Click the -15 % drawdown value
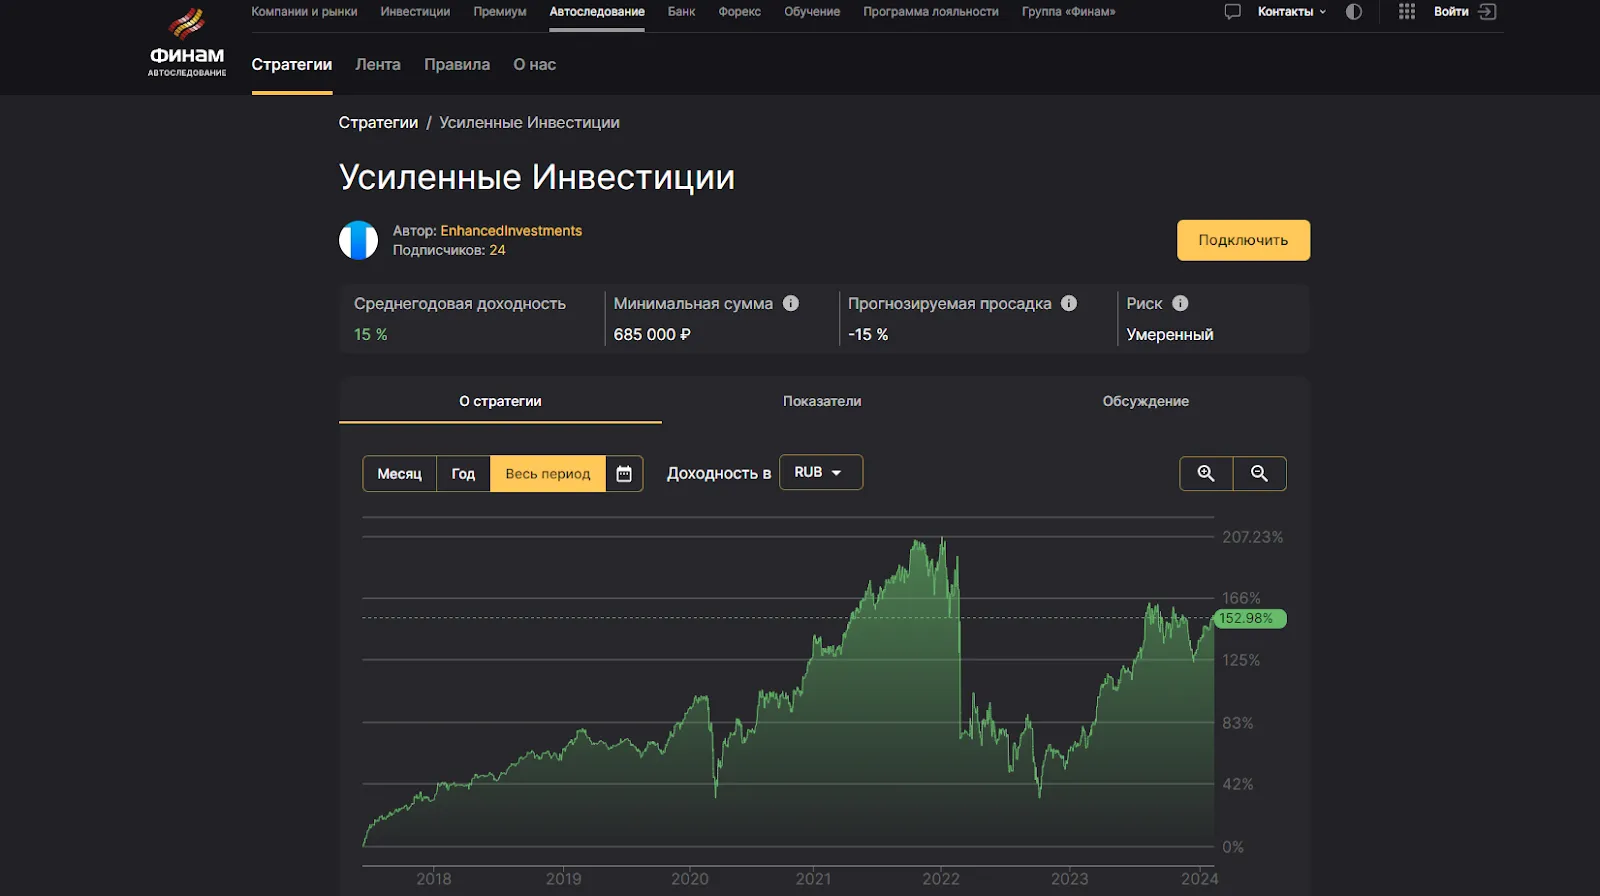 pos(868,334)
